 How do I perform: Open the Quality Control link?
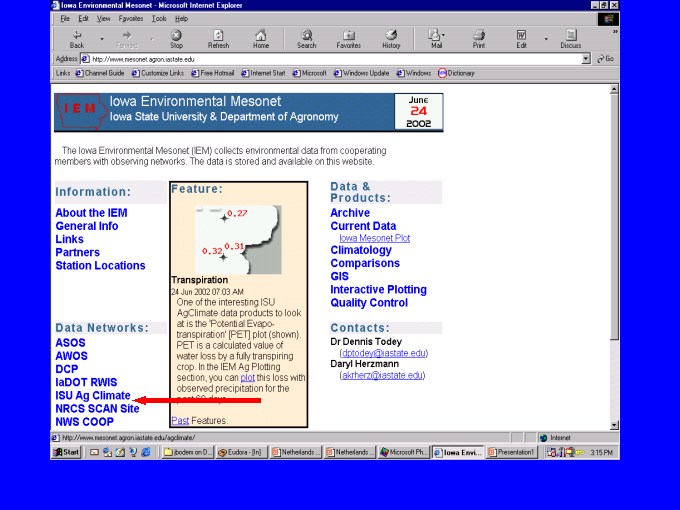369,303
